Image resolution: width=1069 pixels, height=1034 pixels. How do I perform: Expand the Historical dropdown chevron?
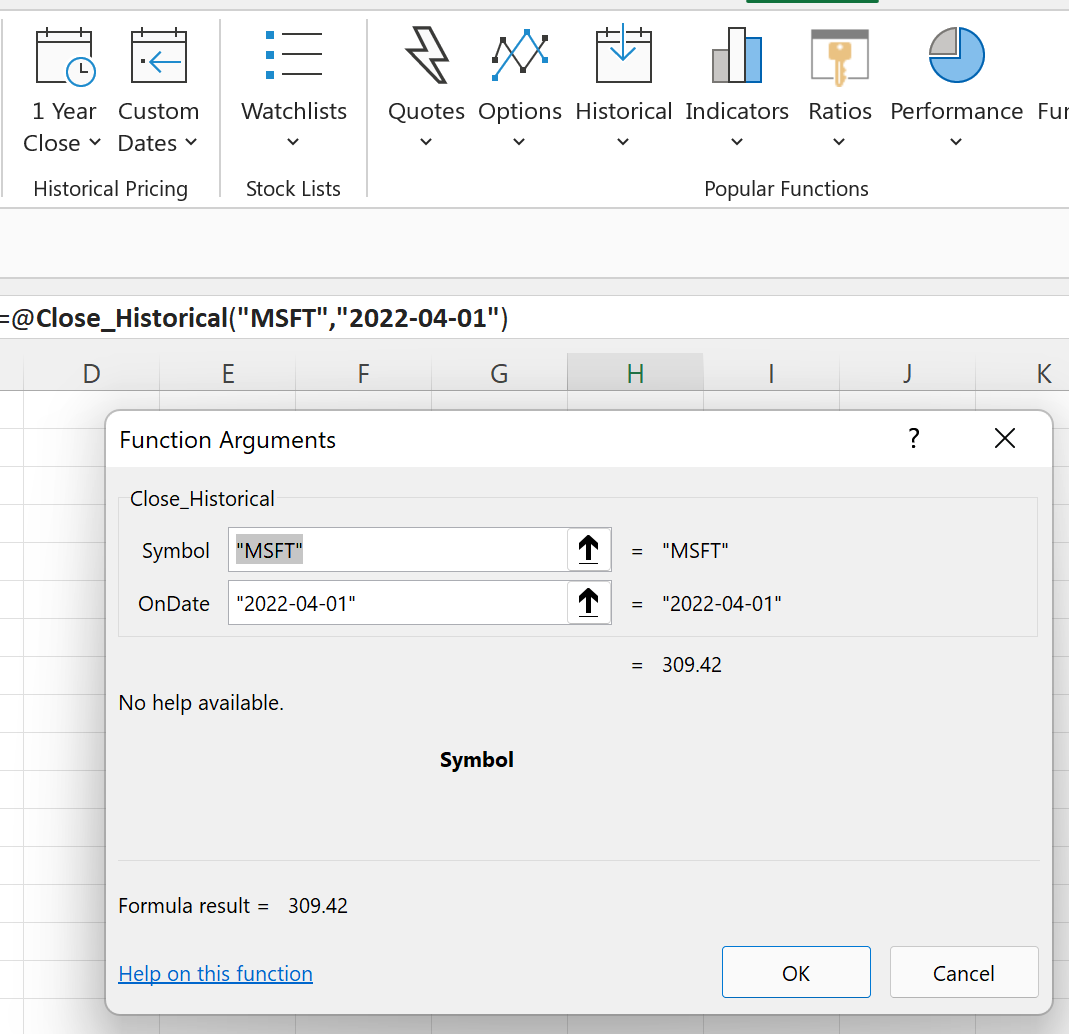click(x=622, y=142)
